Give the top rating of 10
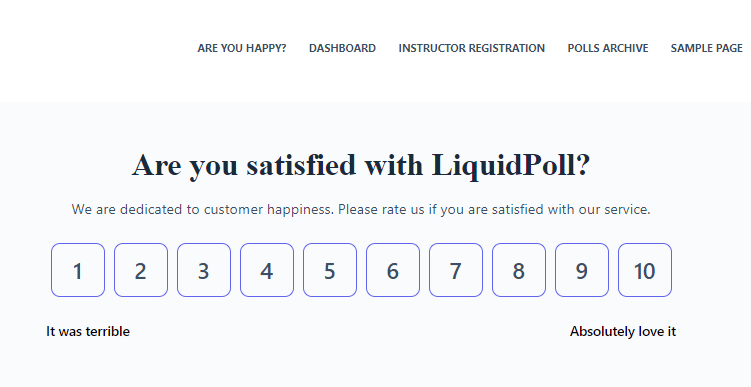The image size is (751, 387). click(645, 270)
